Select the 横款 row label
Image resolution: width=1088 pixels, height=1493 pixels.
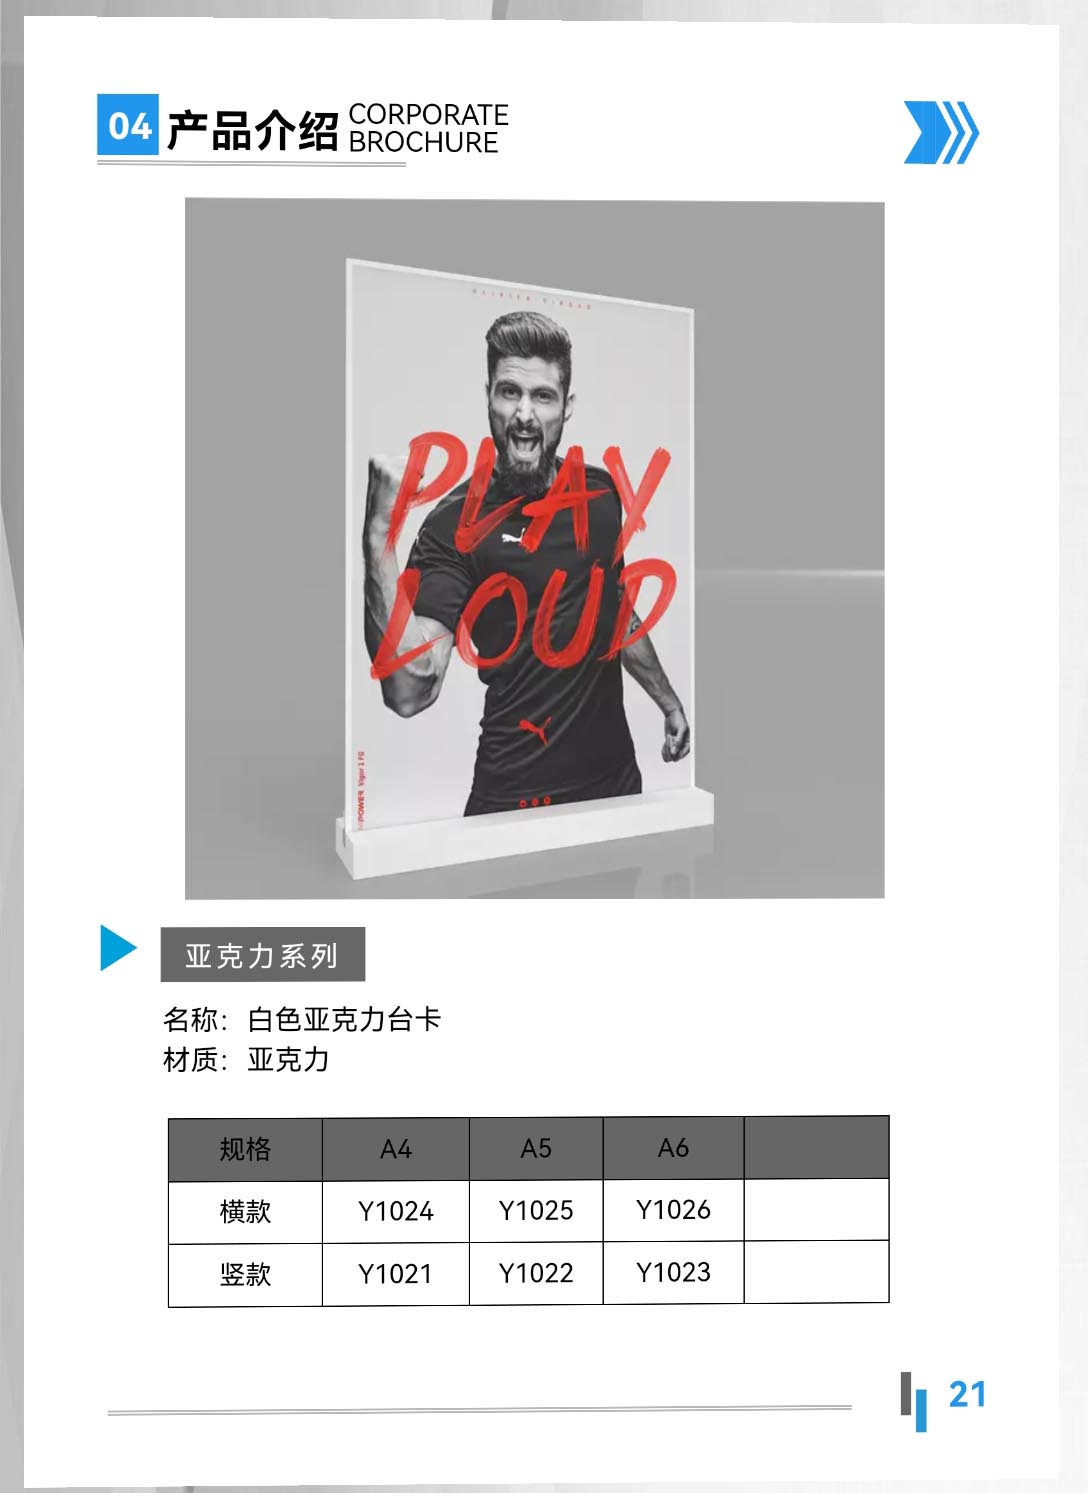(x=245, y=1212)
